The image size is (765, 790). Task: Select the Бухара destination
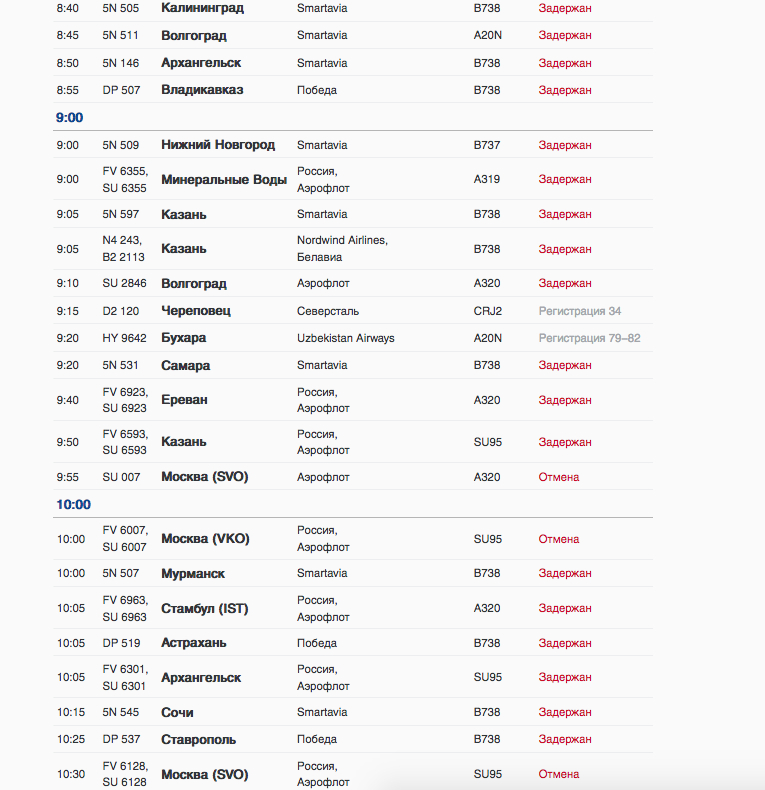coord(183,338)
